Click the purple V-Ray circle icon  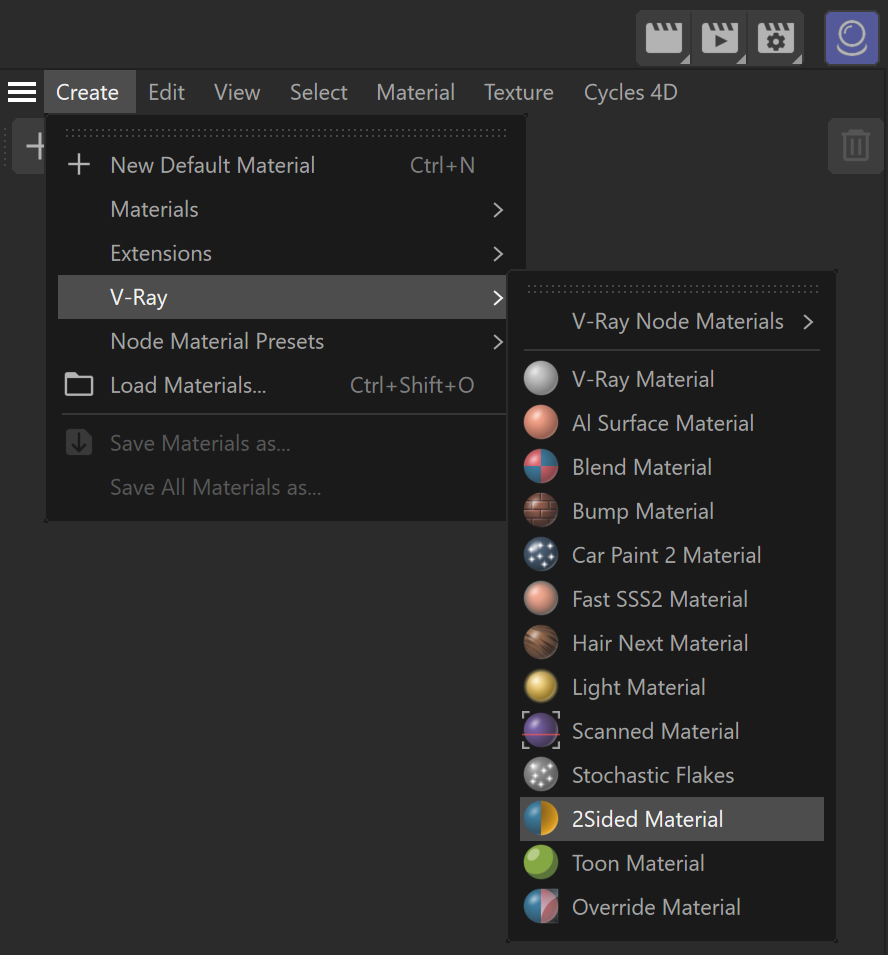tap(851, 38)
